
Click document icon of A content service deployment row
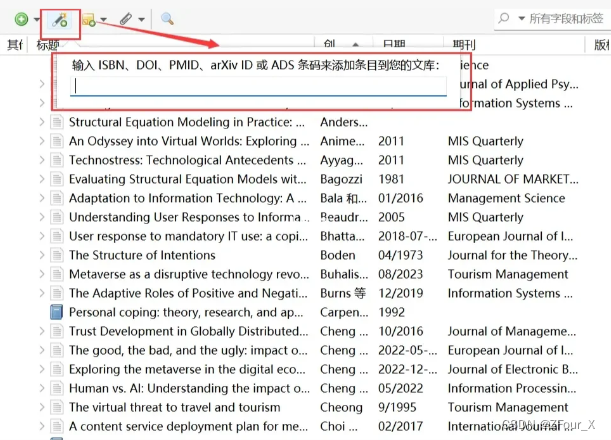tap(57, 426)
